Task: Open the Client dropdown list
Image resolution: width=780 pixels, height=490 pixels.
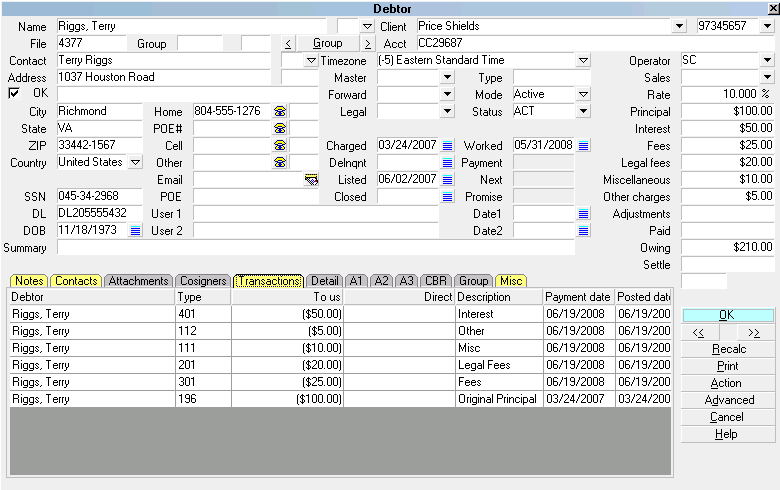Action: (679, 26)
